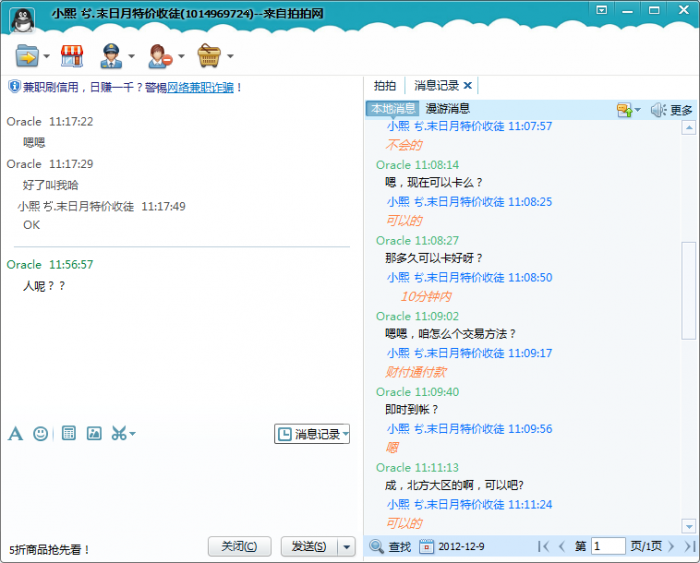Click the 查找 search label

(400, 546)
